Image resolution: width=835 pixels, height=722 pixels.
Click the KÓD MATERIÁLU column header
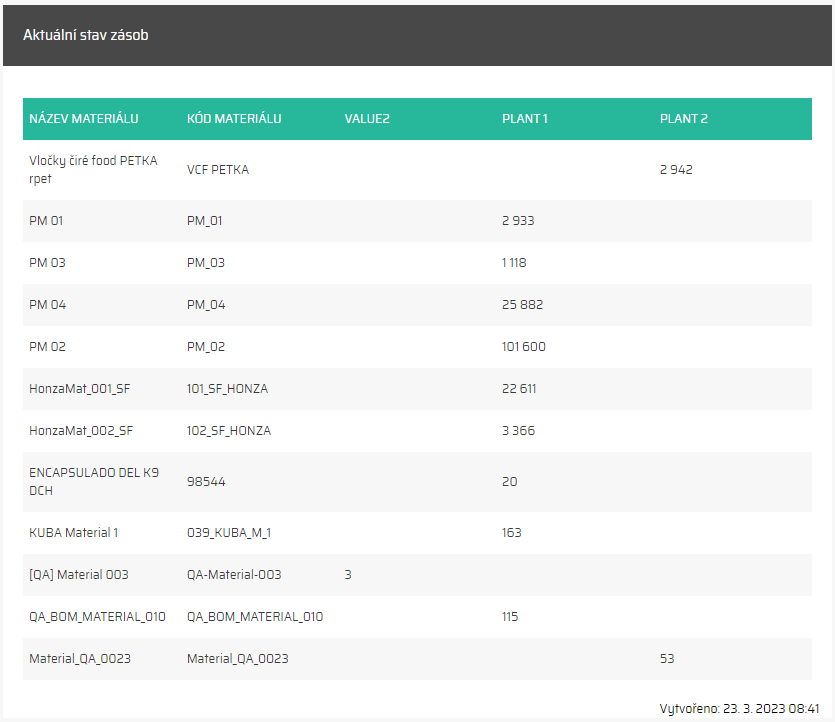234,119
